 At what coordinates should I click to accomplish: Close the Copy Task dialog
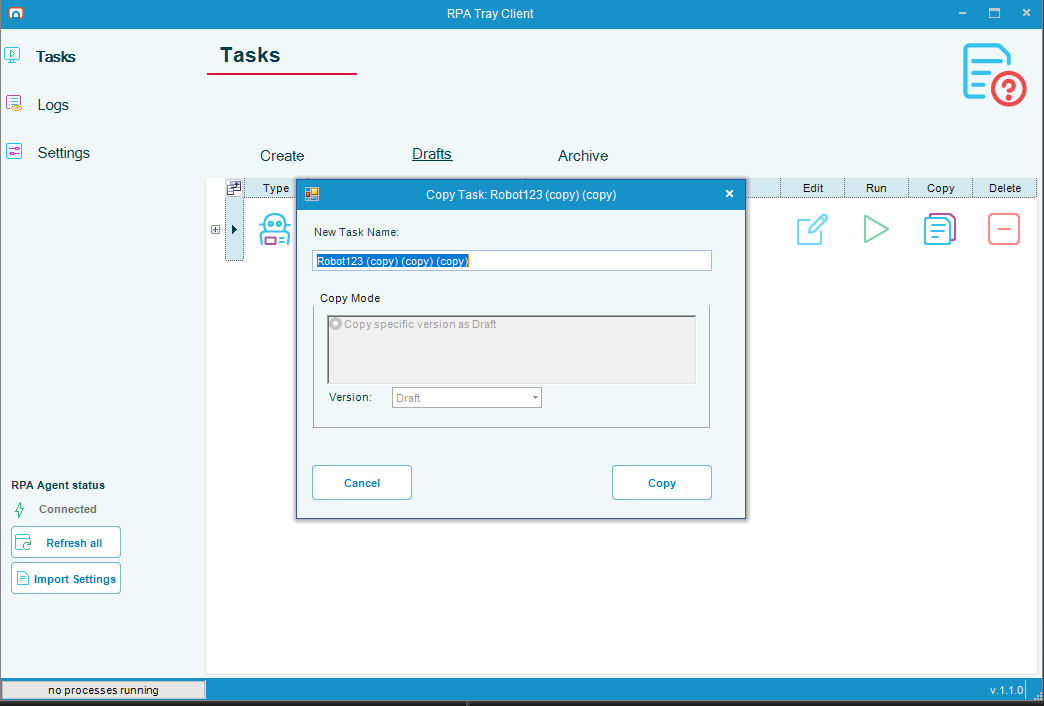pos(729,194)
